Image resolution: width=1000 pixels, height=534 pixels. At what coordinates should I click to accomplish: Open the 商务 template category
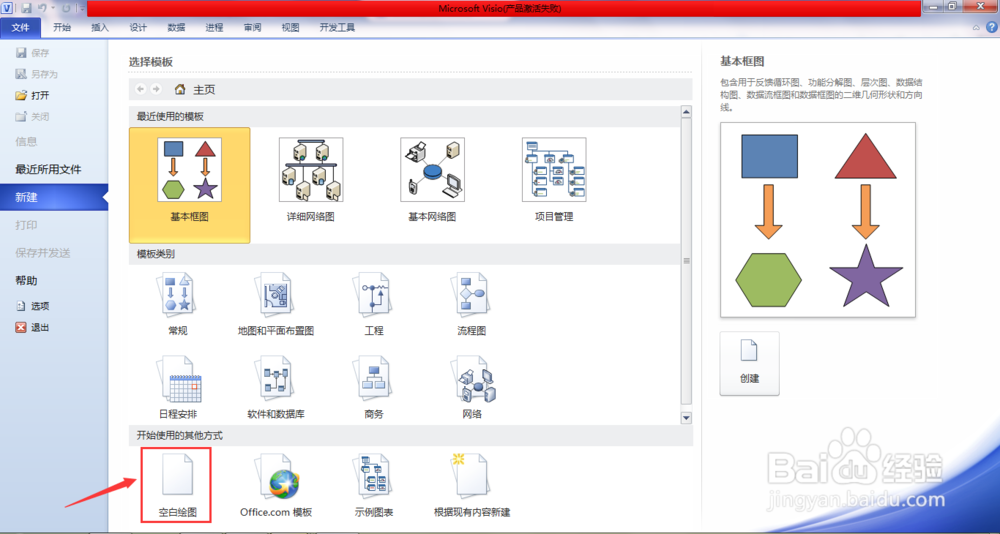click(374, 387)
